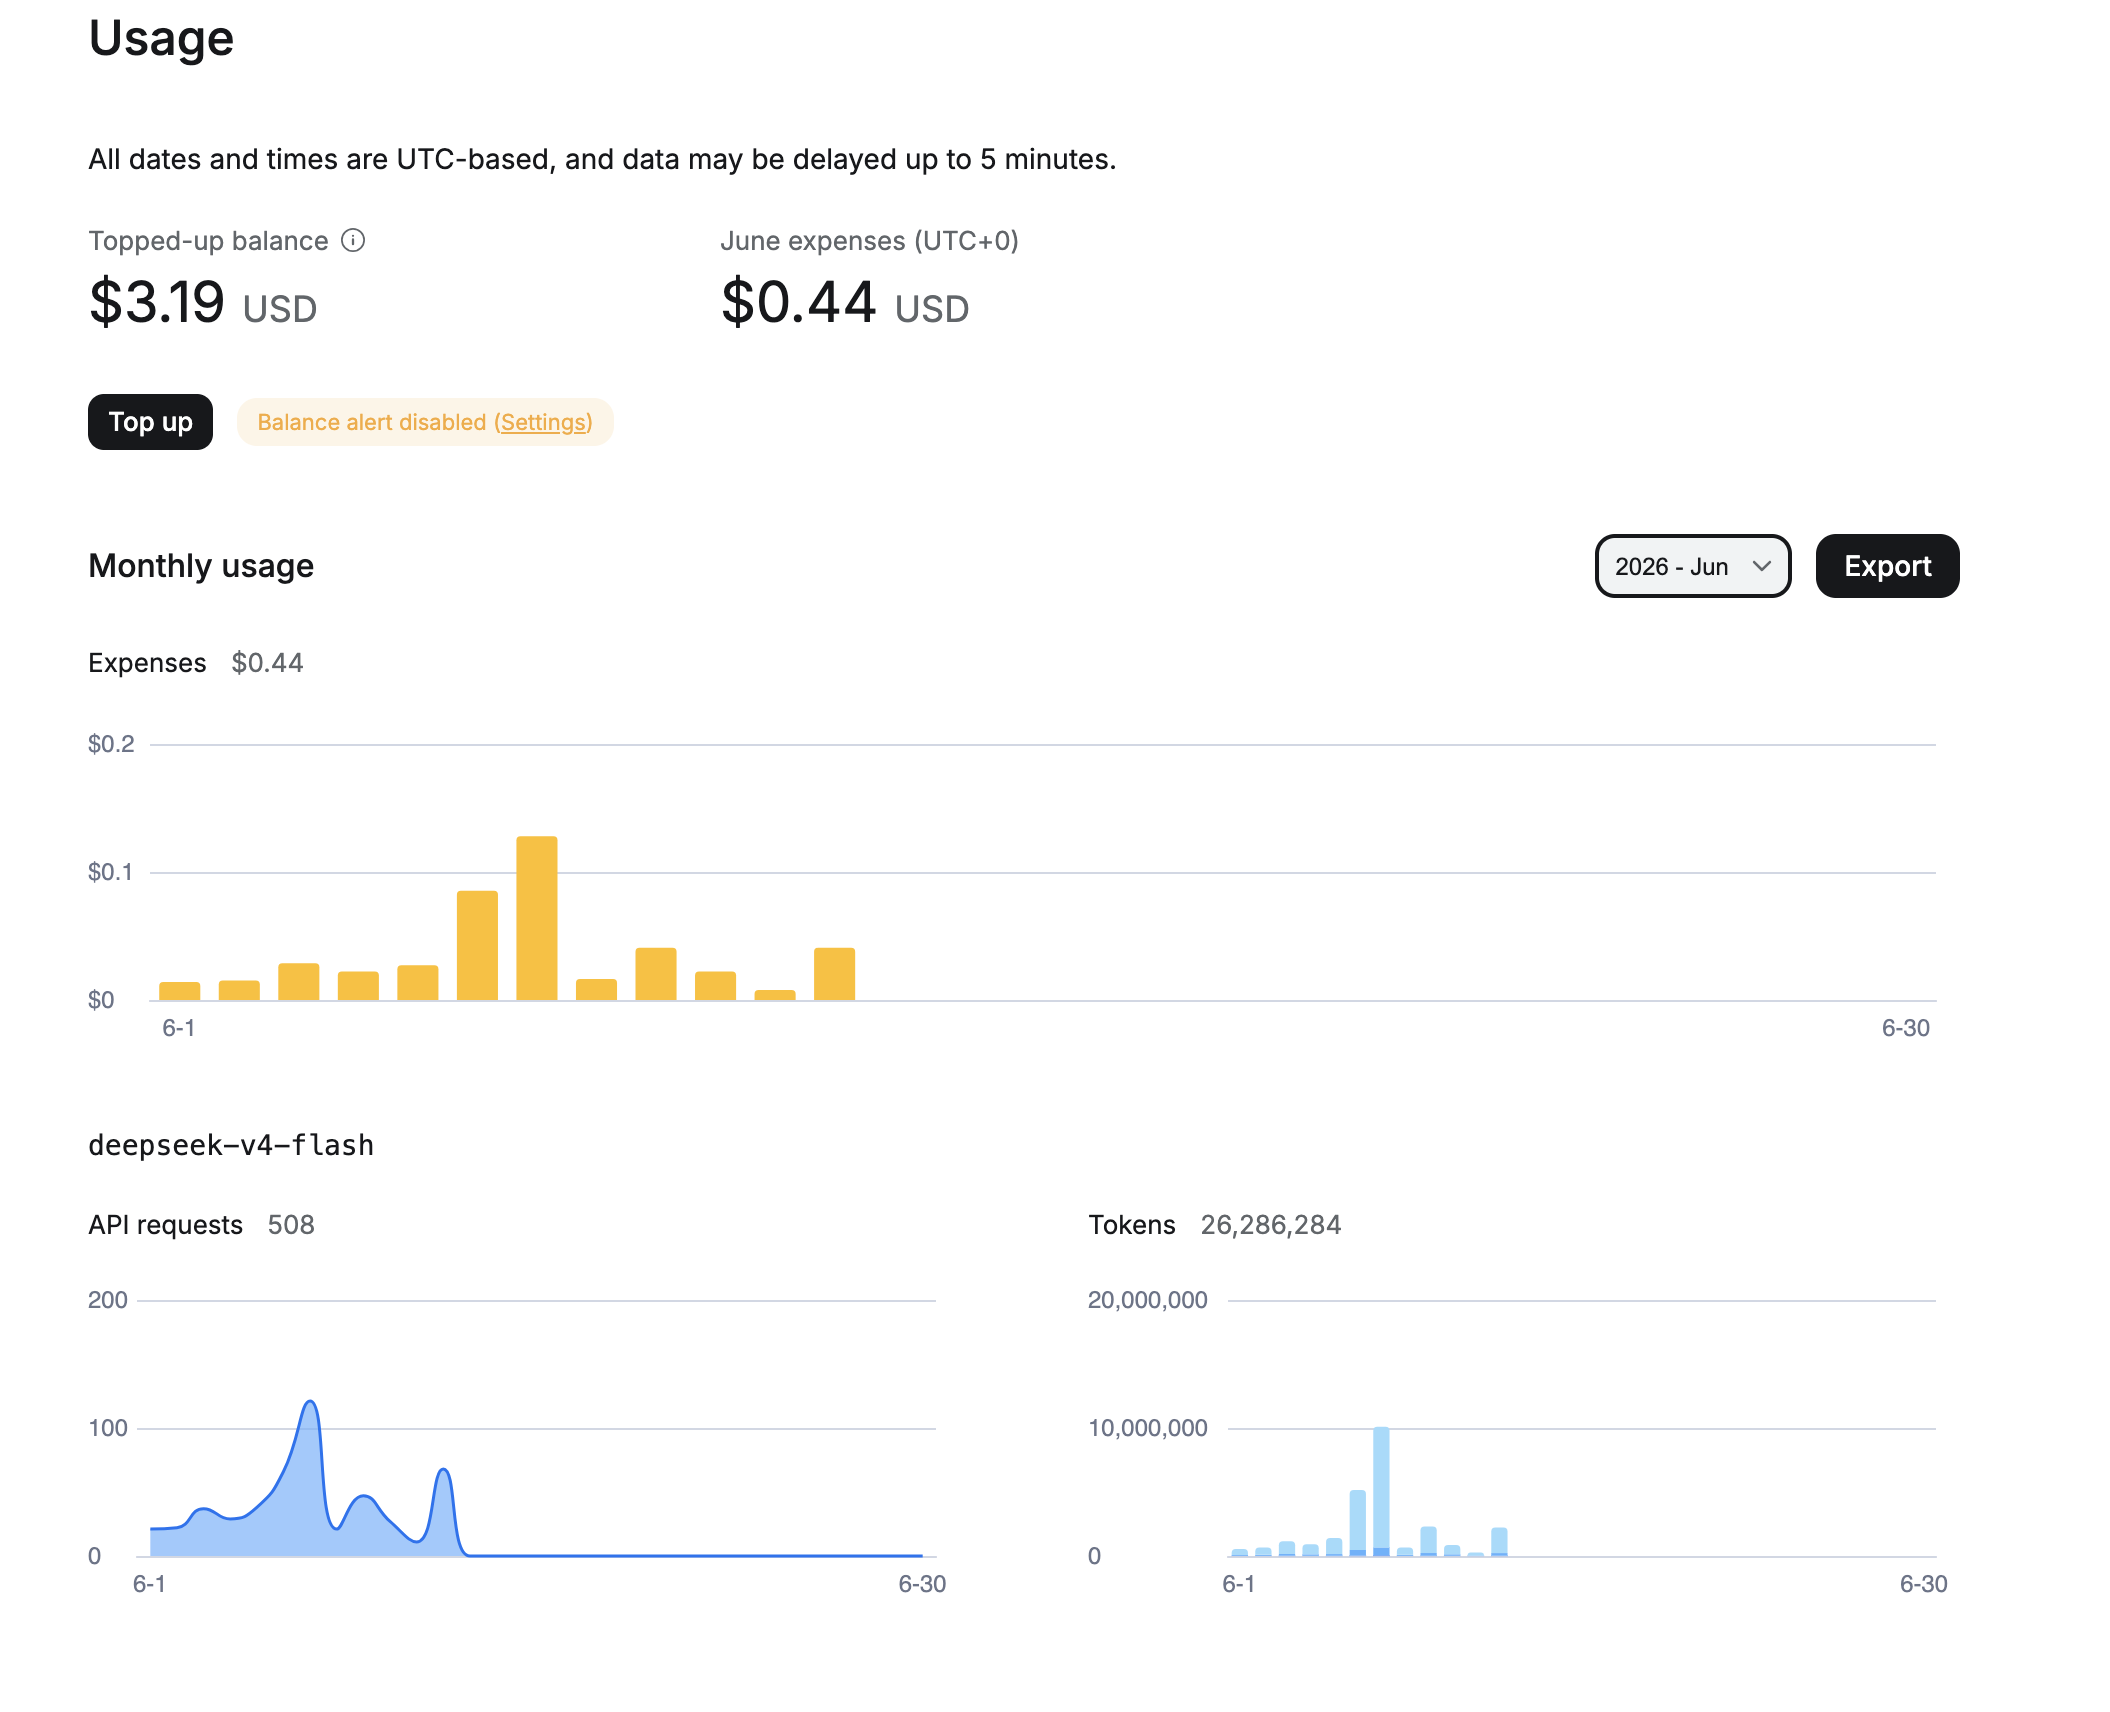Screen dimensions: 2110x1712
Task: Open the 2026 - Jun month dropdown
Action: click(x=1692, y=566)
